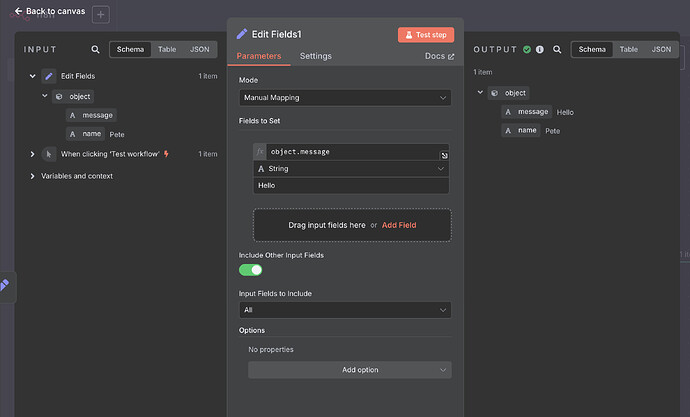The height and width of the screenshot is (417, 690).
Task: Click the '1 item' count in OUTPUT
Action: coord(483,72)
